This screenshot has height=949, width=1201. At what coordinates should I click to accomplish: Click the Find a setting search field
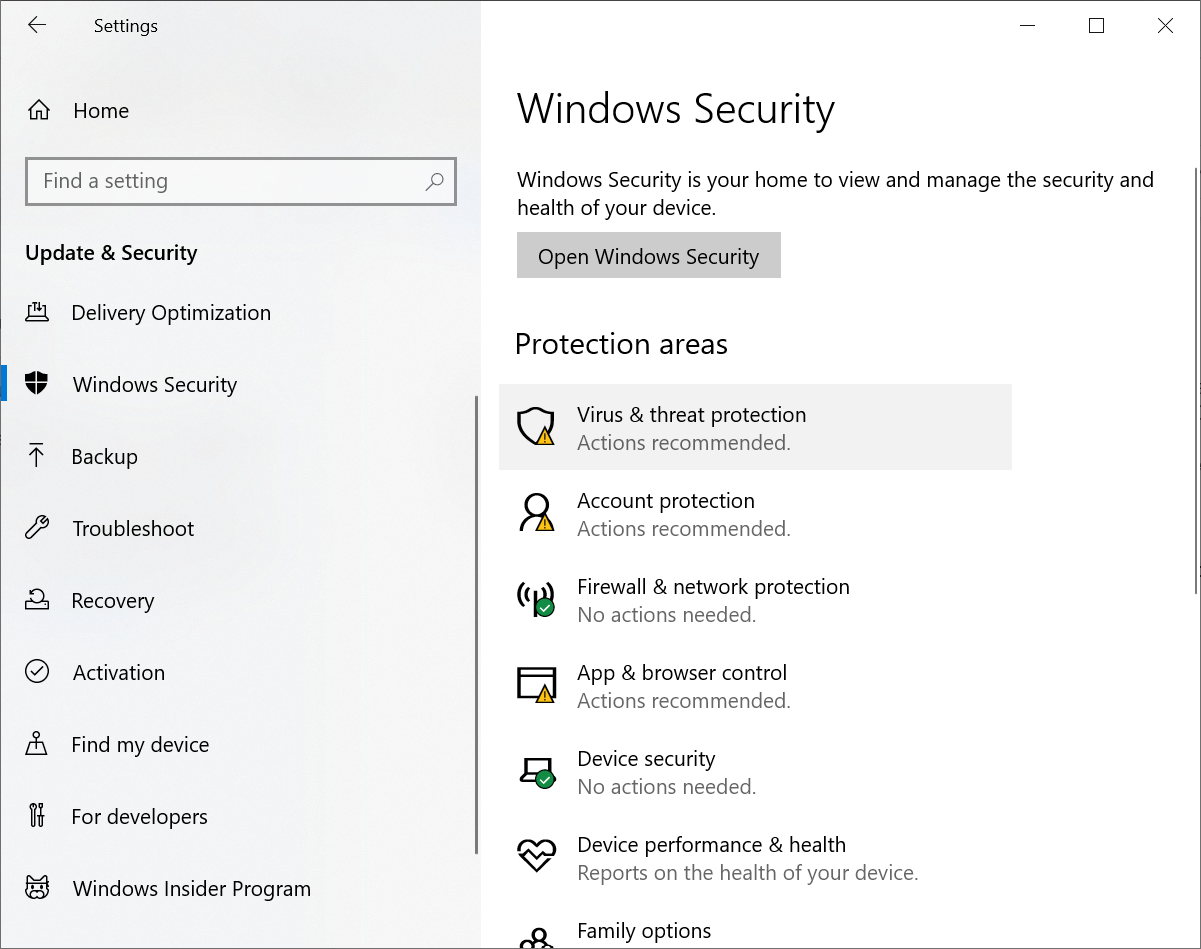click(x=230, y=182)
